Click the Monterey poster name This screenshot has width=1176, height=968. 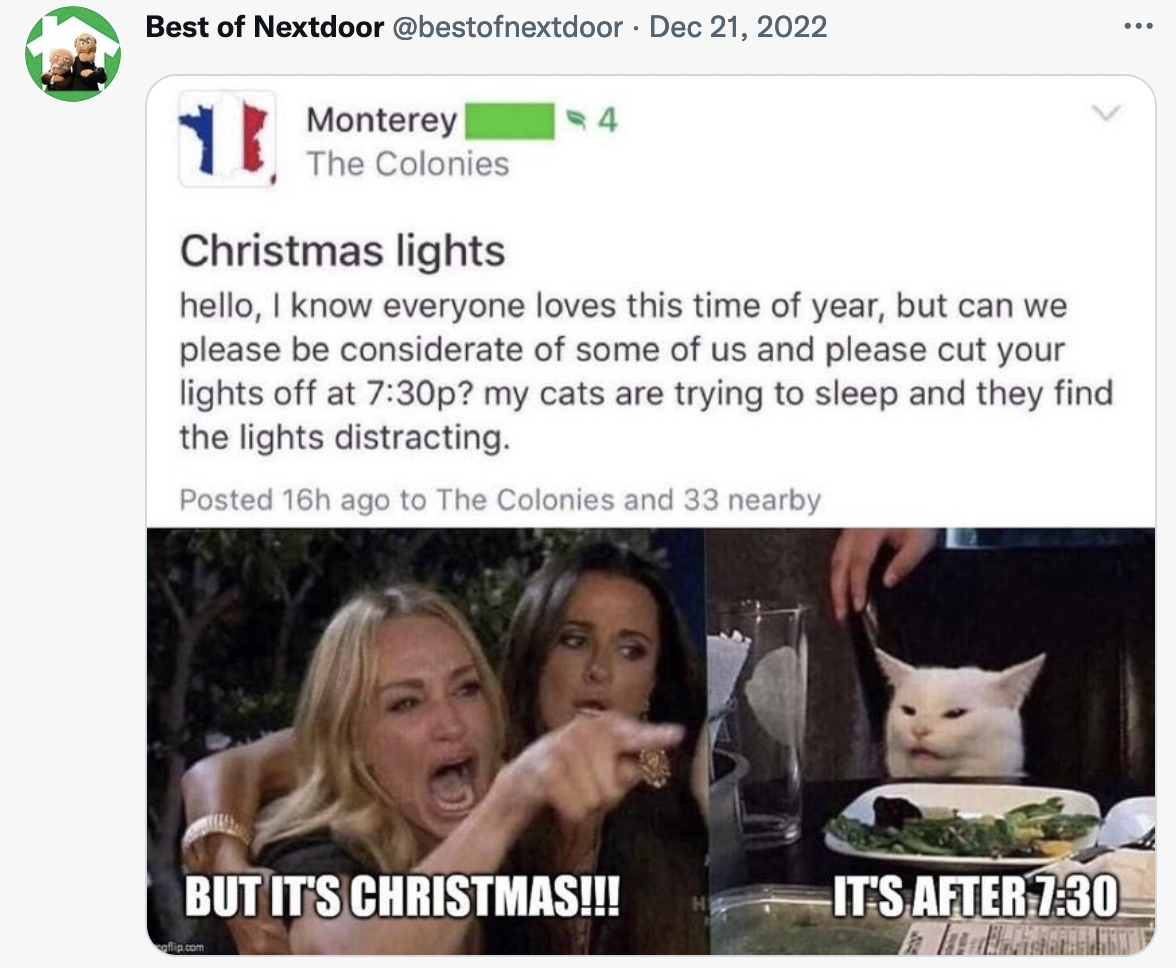click(381, 121)
